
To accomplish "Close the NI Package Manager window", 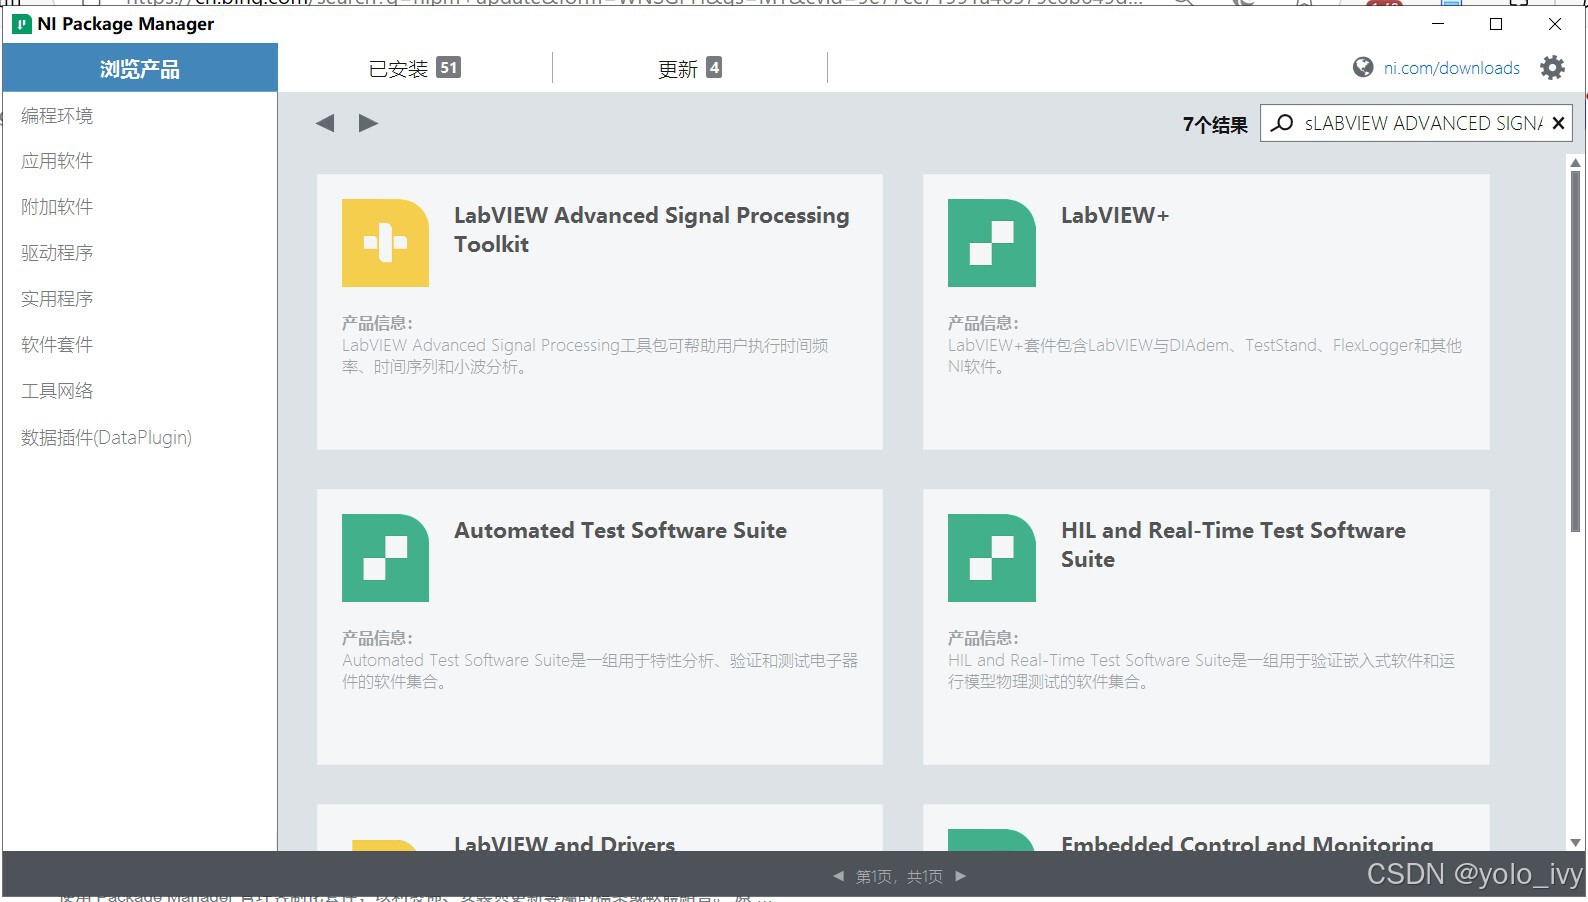I will [1554, 24].
